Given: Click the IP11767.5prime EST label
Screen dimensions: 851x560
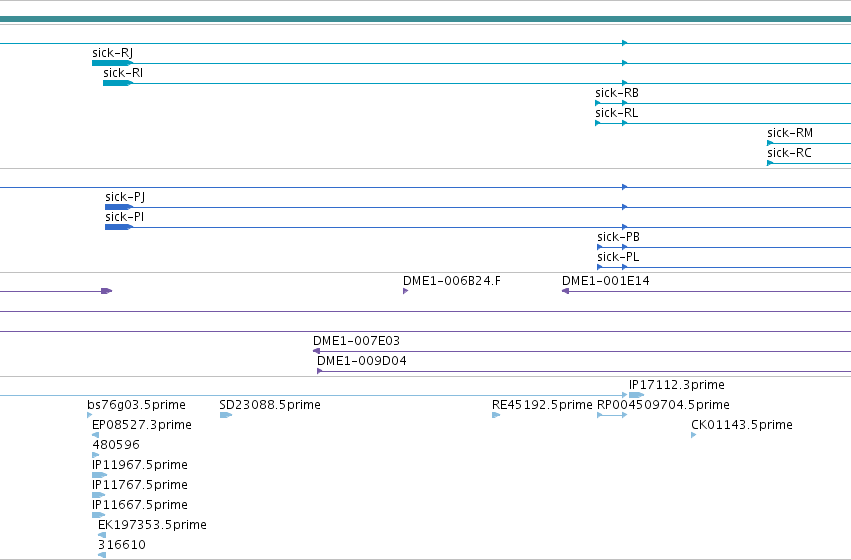Looking at the screenshot, I should (x=139, y=486).
